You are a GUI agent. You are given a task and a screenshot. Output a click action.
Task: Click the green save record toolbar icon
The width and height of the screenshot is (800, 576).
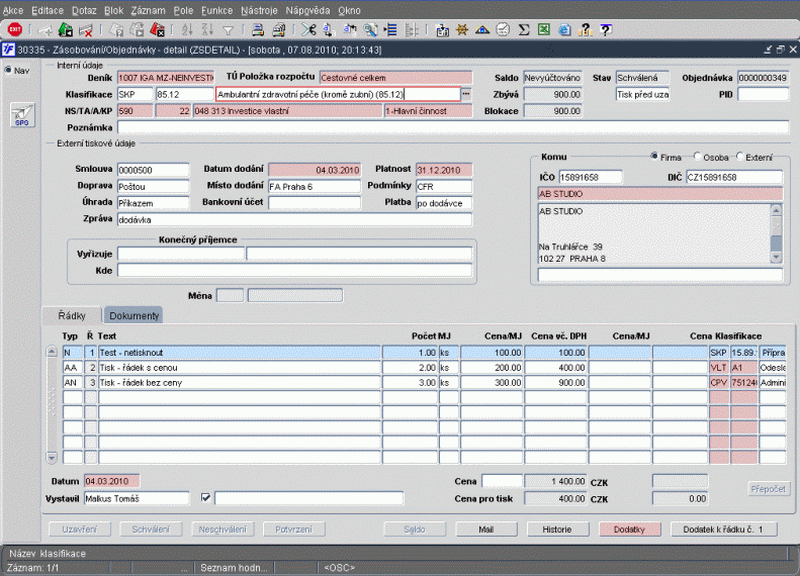(x=66, y=30)
